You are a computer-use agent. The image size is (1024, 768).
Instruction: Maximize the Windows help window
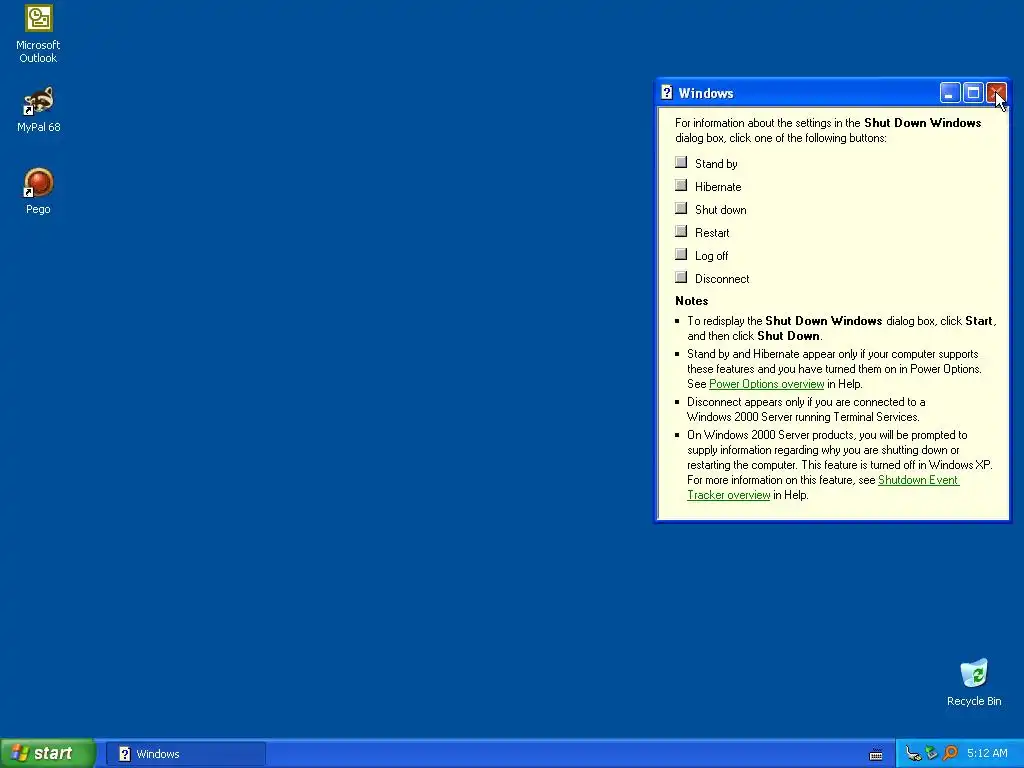[x=973, y=93]
